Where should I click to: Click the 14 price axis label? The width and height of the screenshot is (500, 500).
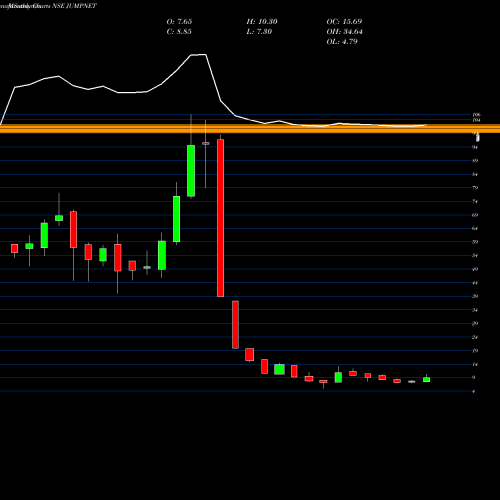[x=475, y=364]
